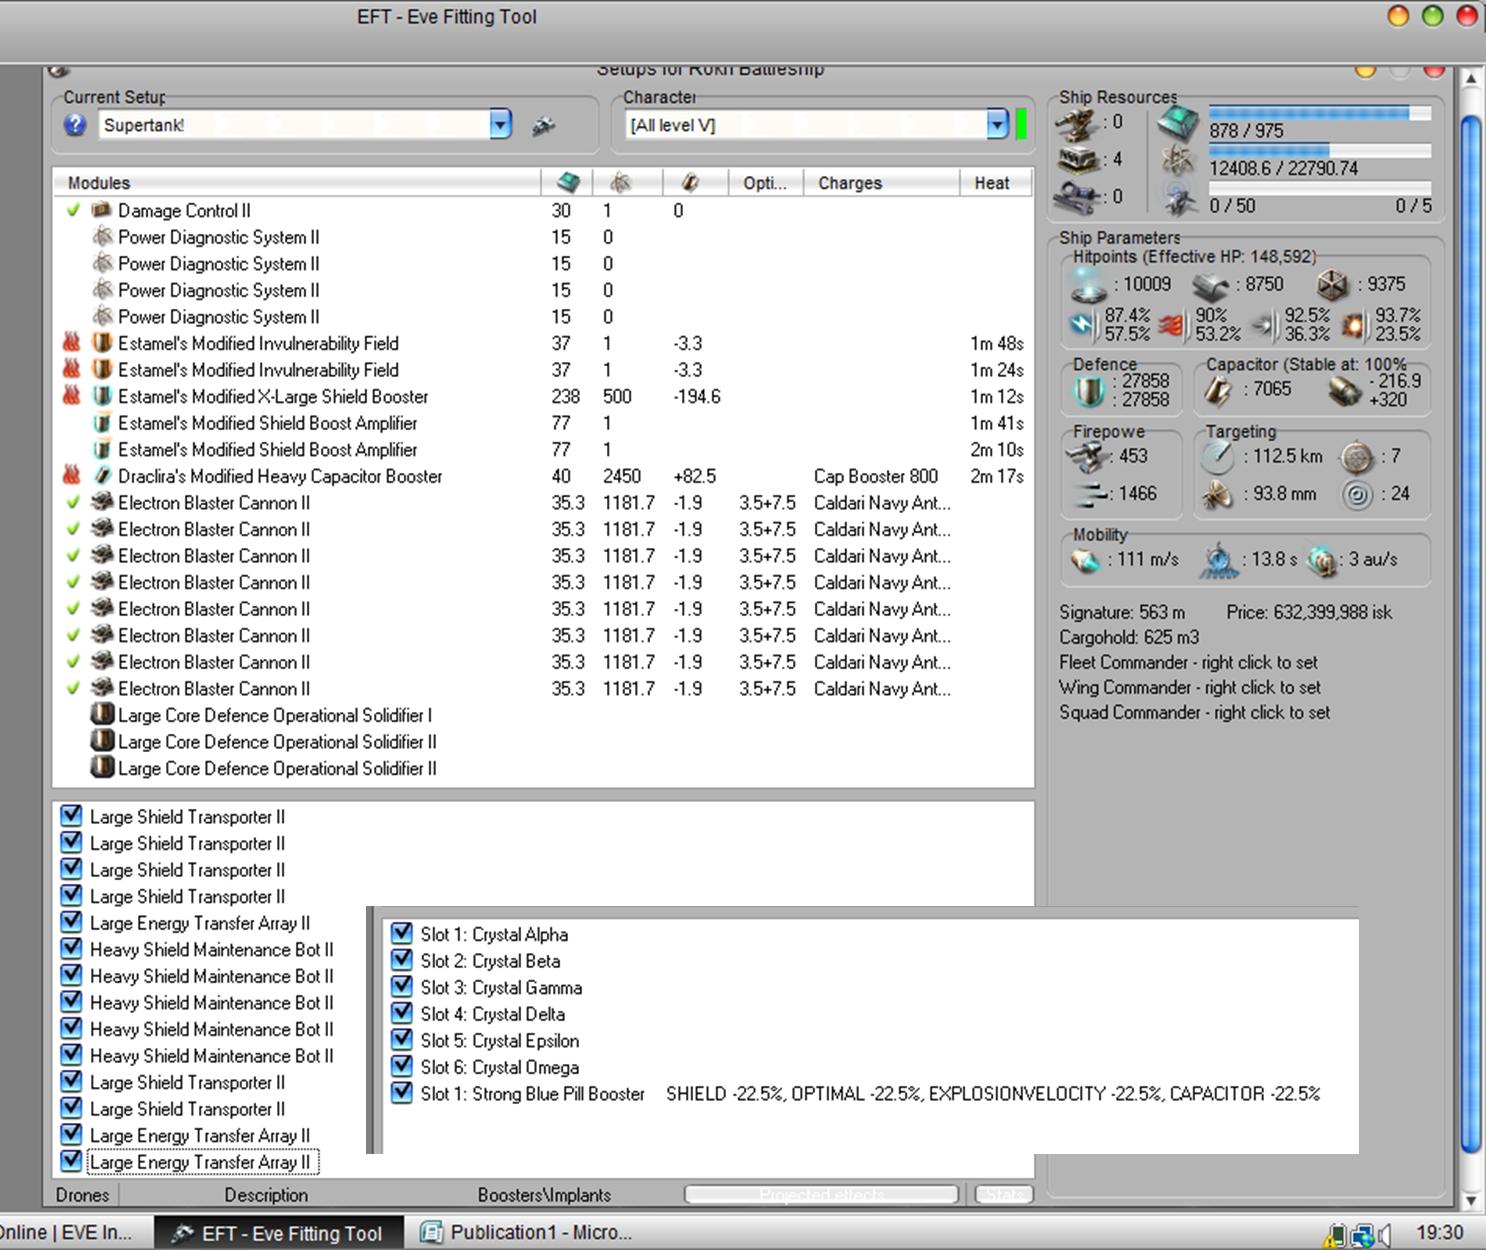Click the Heat column header

tap(996, 183)
